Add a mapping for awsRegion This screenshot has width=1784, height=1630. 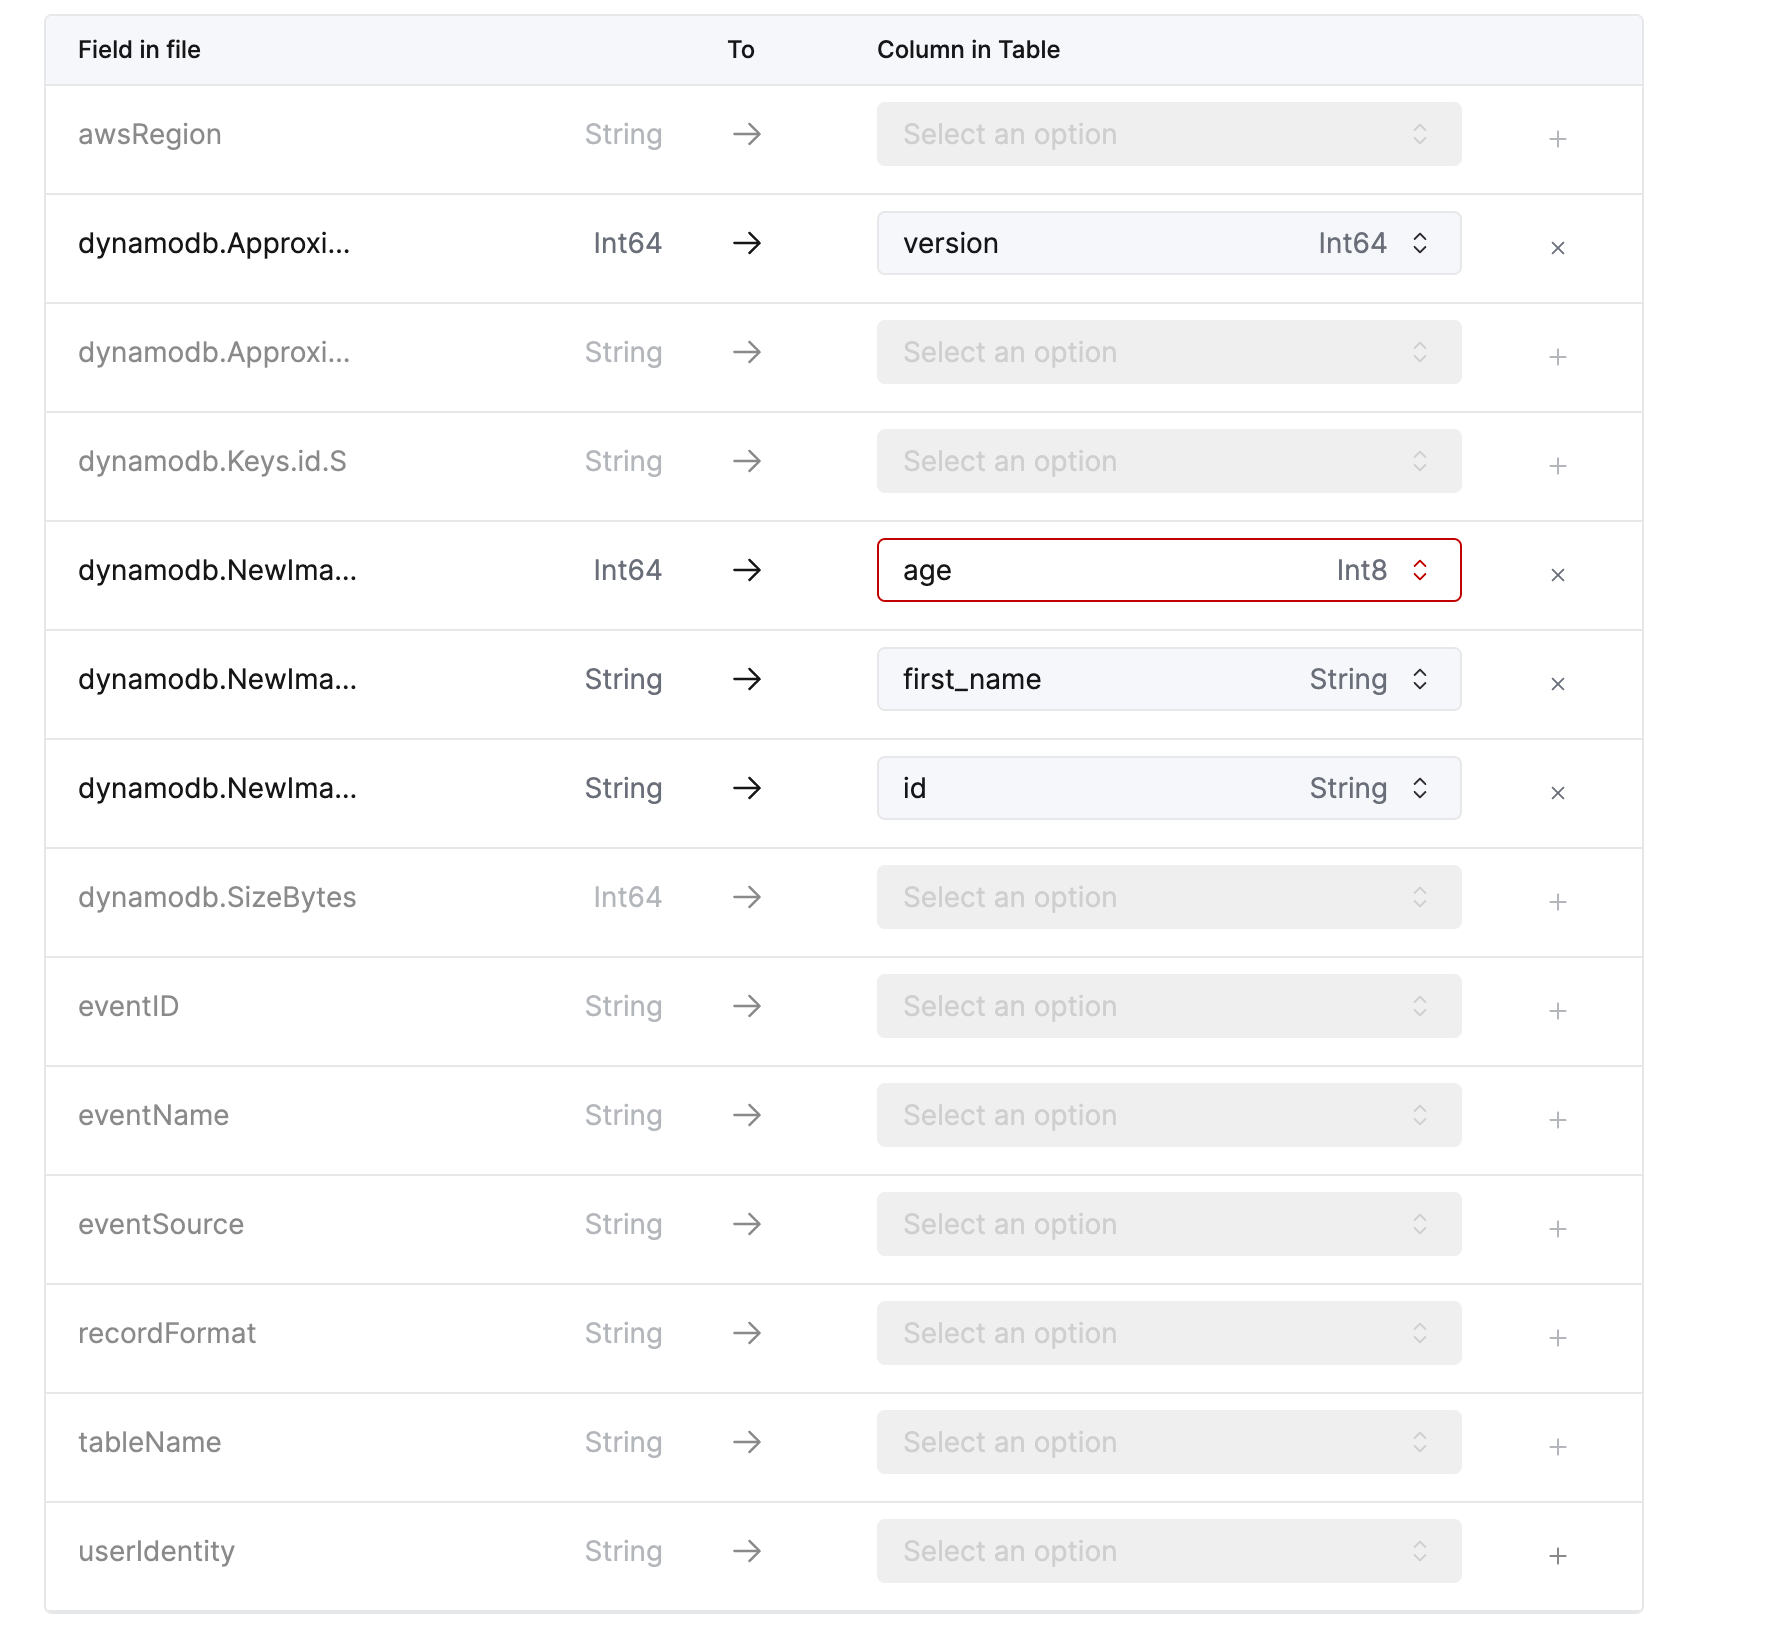point(1557,139)
